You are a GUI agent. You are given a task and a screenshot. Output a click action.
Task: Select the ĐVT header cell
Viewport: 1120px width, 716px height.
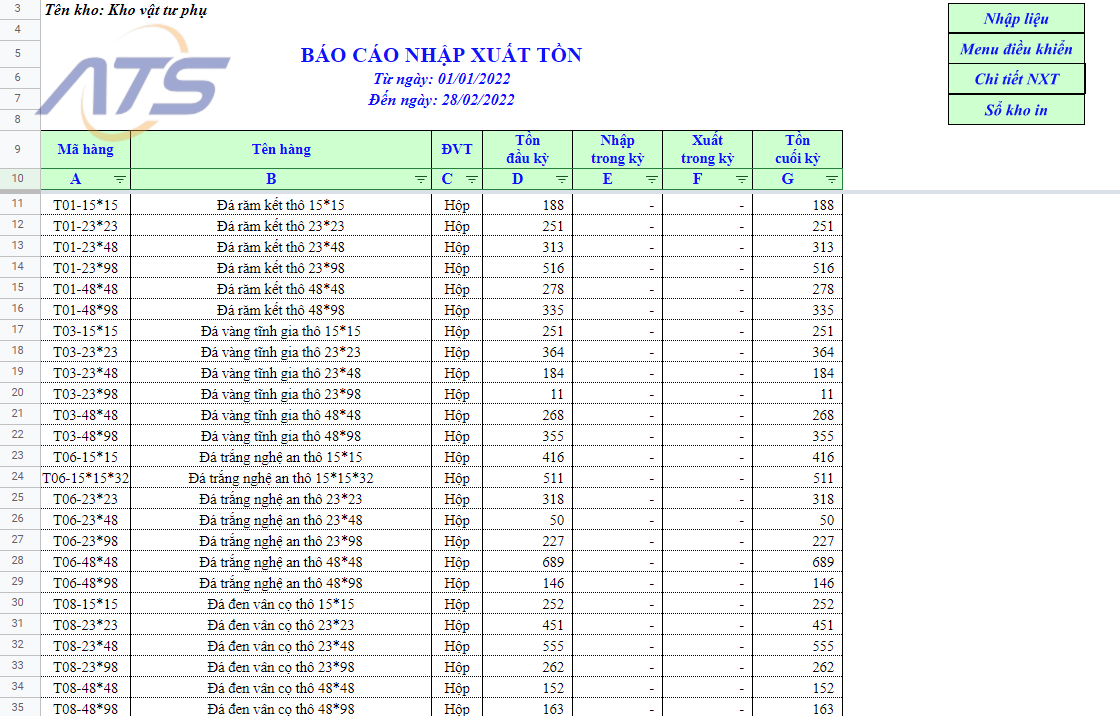[457, 149]
